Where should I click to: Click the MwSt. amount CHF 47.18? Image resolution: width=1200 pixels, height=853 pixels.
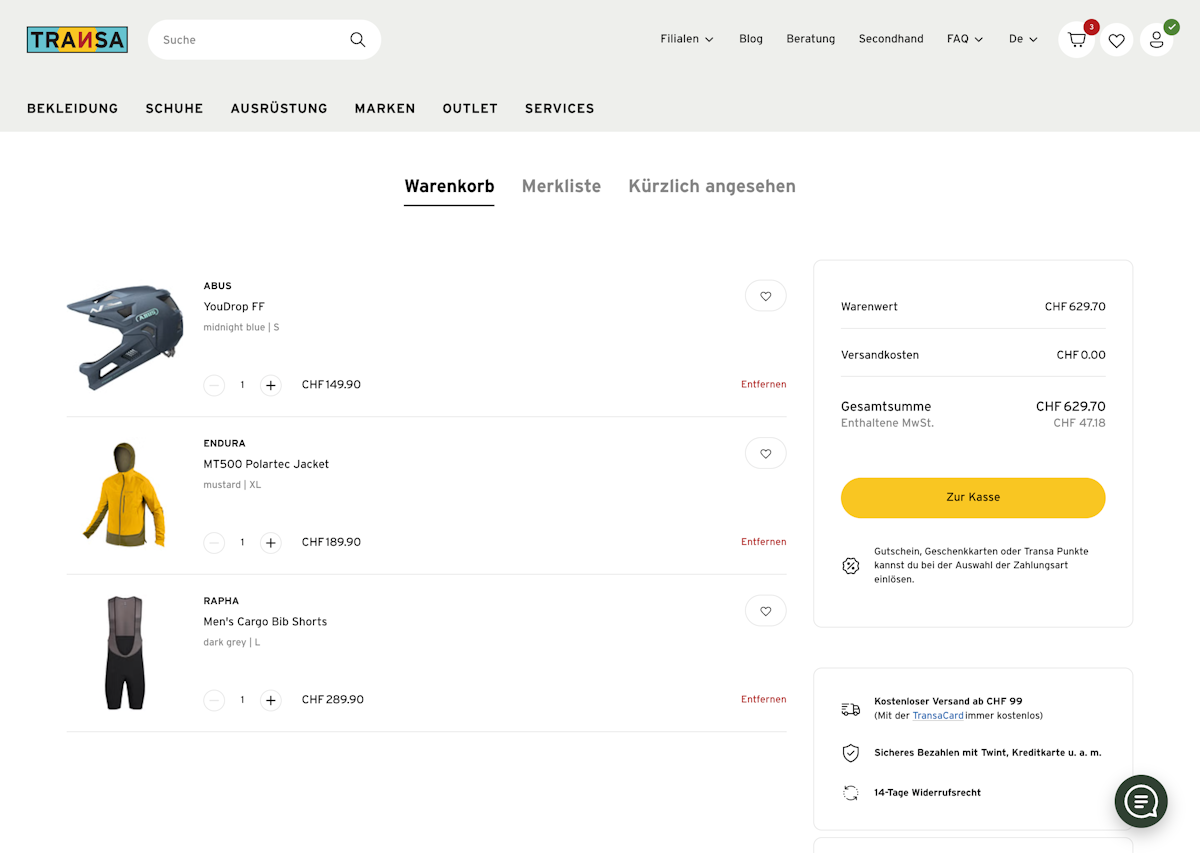pyautogui.click(x=1079, y=424)
